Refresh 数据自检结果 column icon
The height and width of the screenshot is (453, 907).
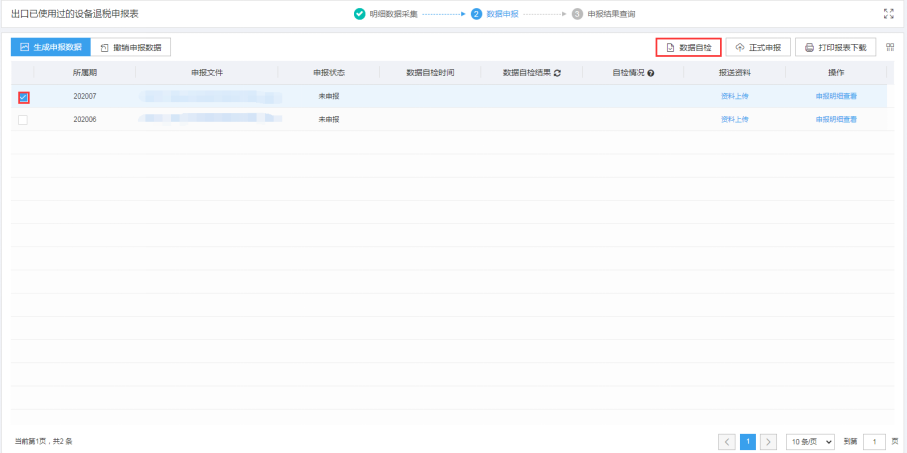pos(558,73)
